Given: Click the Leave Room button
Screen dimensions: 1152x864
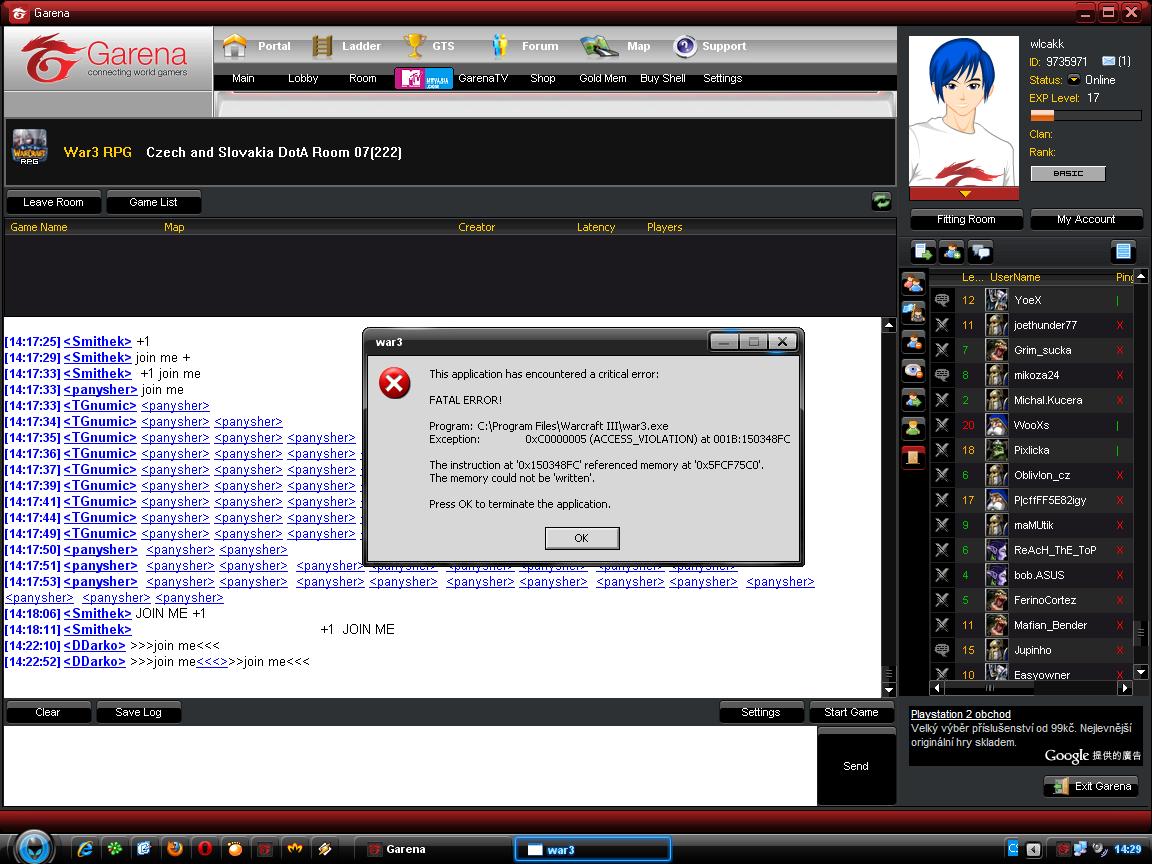Looking at the screenshot, I should (54, 202).
